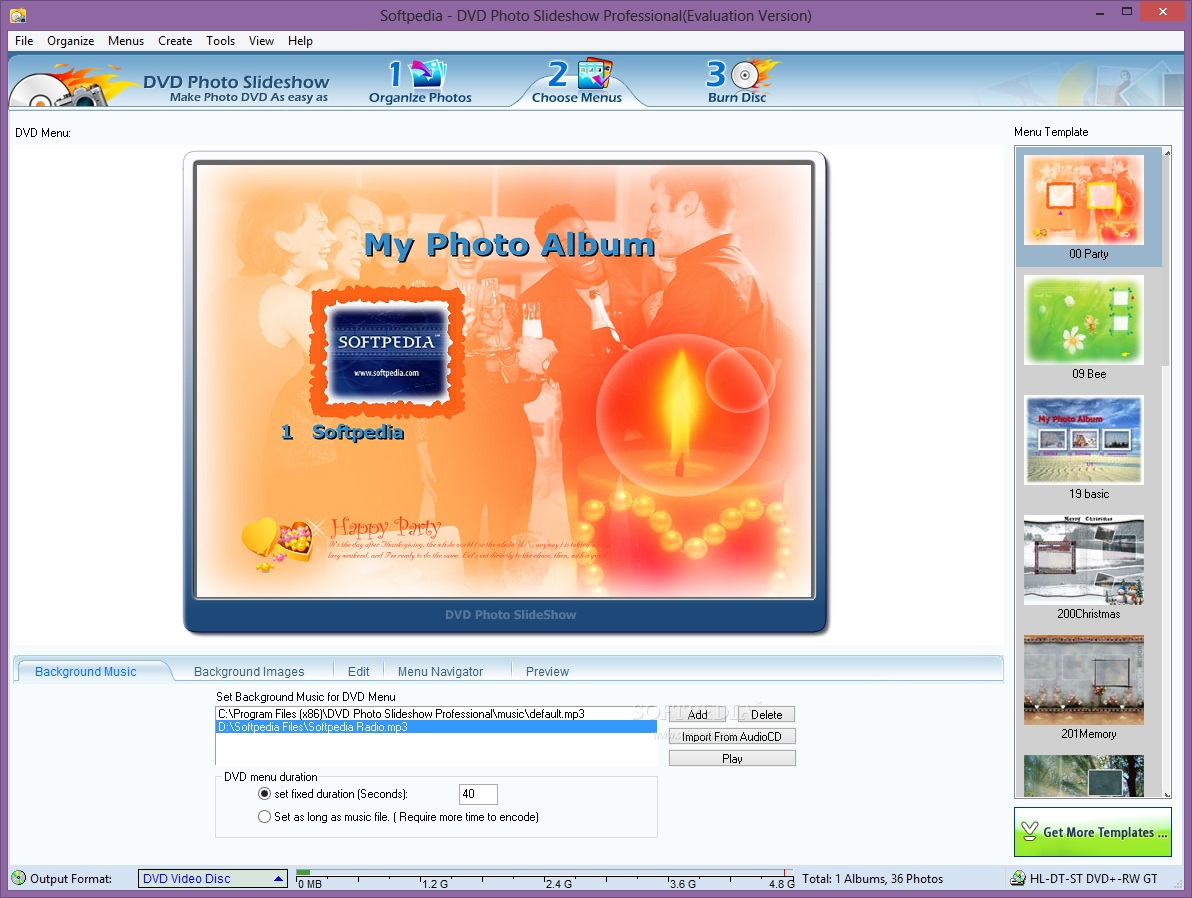The image size is (1192, 898).
Task: Click the HL-DT-ST DVD+-RW drive text
Action: click(1093, 879)
